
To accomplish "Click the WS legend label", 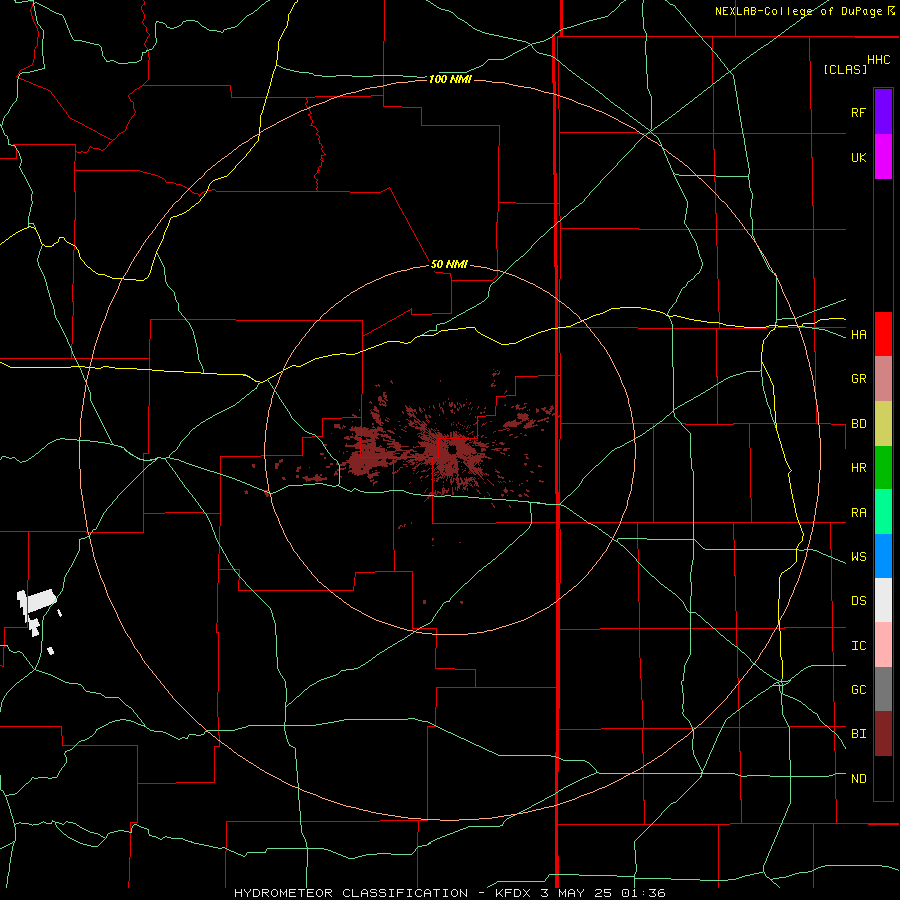I will pyautogui.click(x=858, y=556).
